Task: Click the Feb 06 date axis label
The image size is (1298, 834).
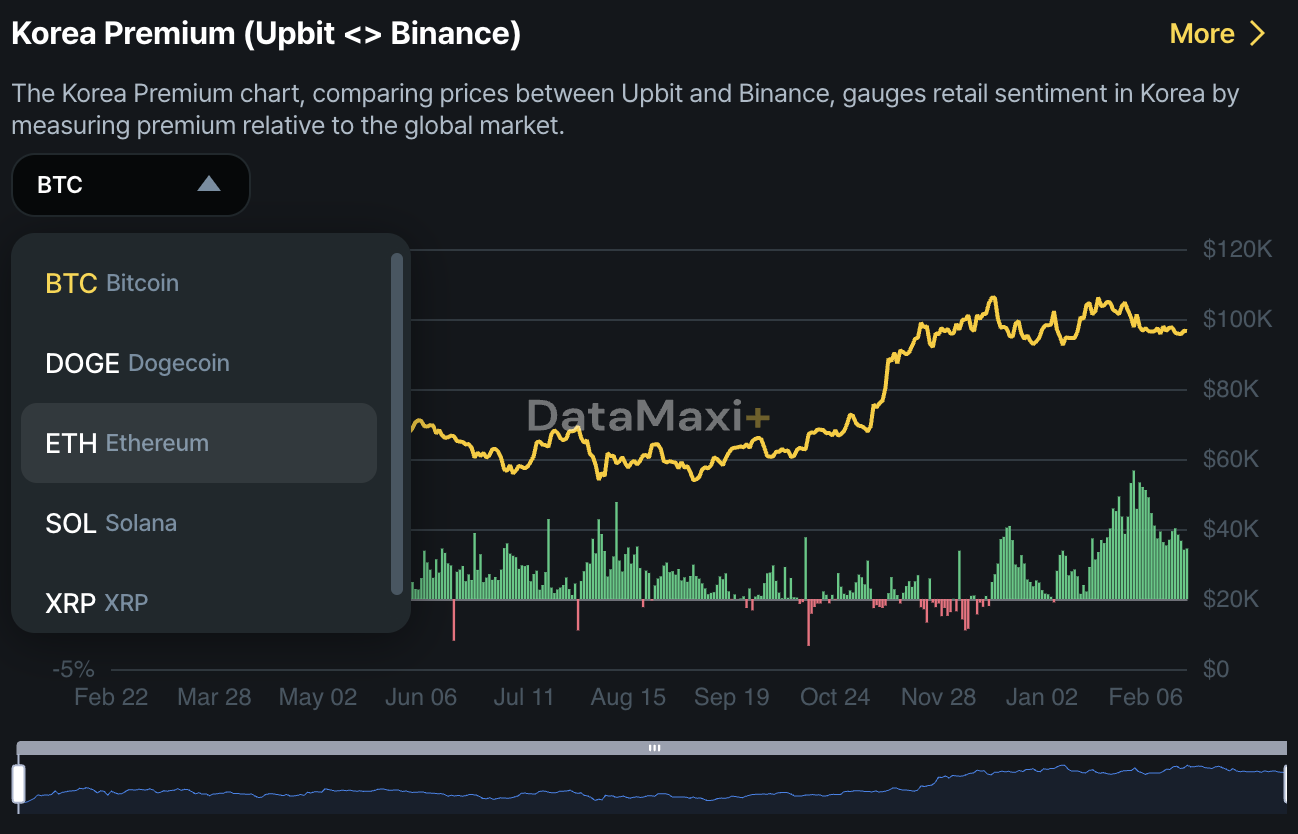Action: click(x=1144, y=697)
